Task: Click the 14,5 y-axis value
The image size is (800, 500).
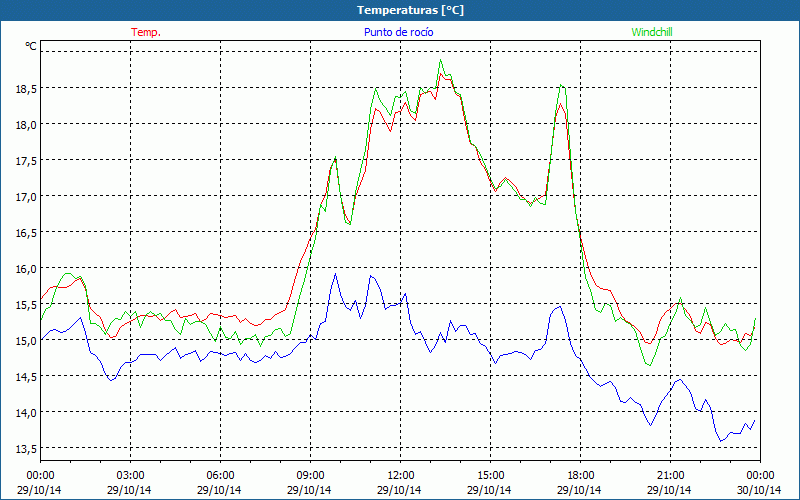Action: [x=26, y=376]
